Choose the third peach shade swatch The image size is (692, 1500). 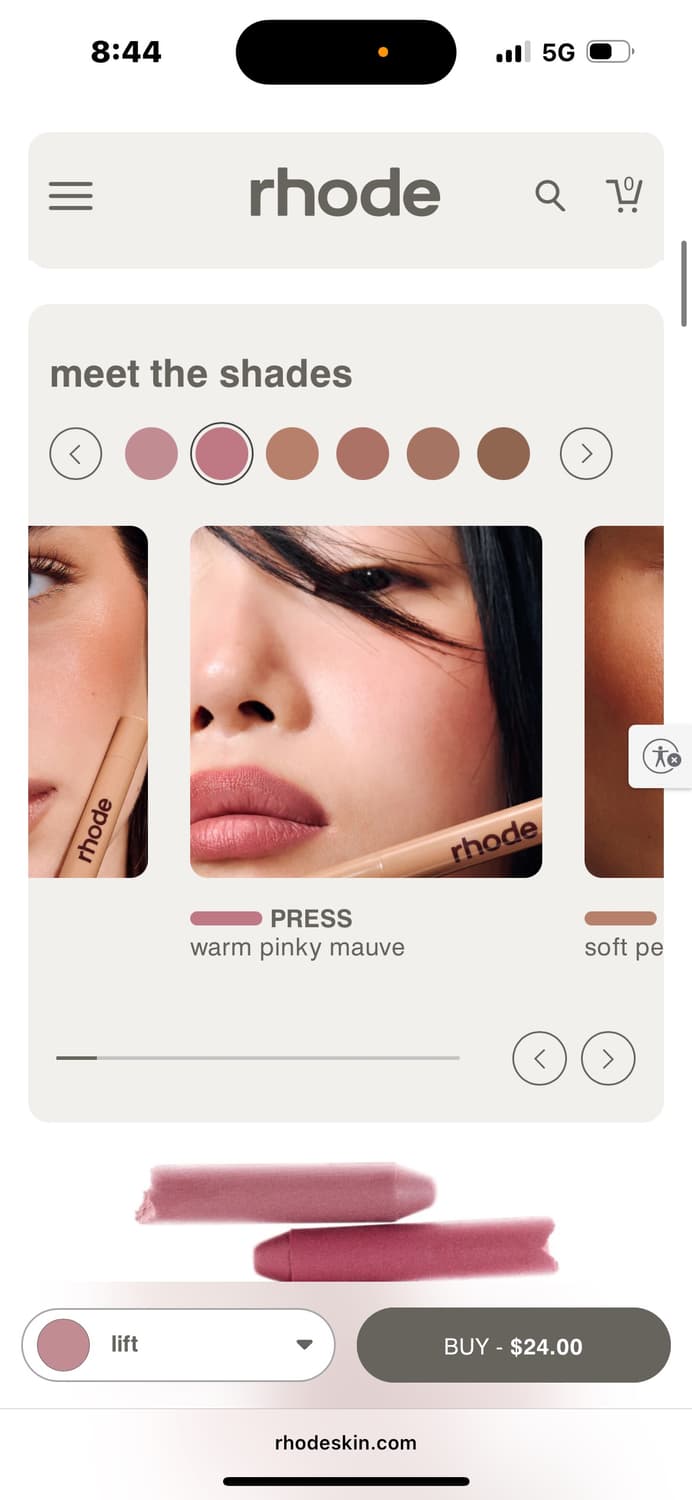(292, 454)
